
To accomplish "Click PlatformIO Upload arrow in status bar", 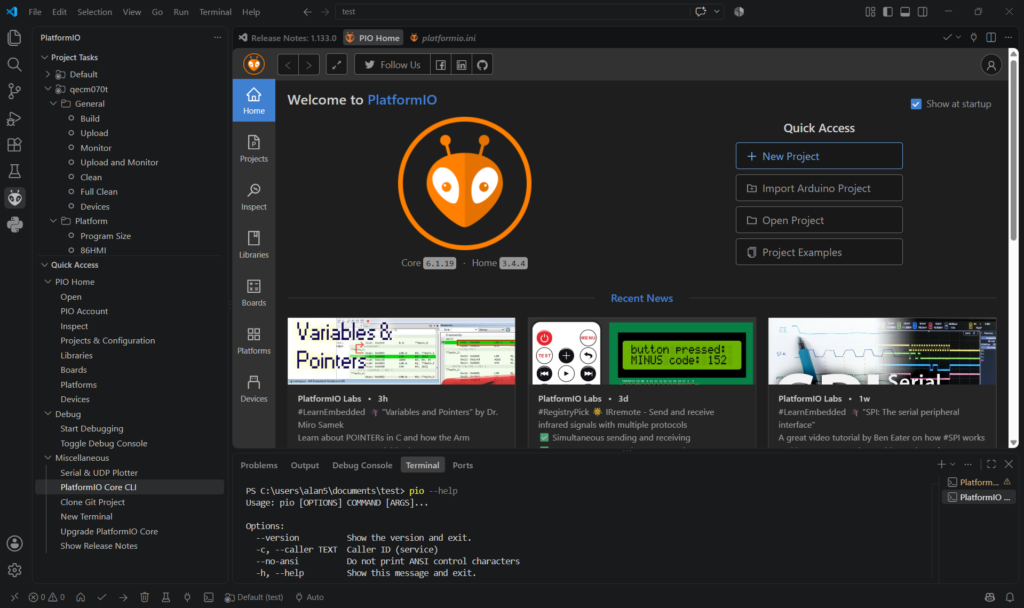I will coord(123,597).
